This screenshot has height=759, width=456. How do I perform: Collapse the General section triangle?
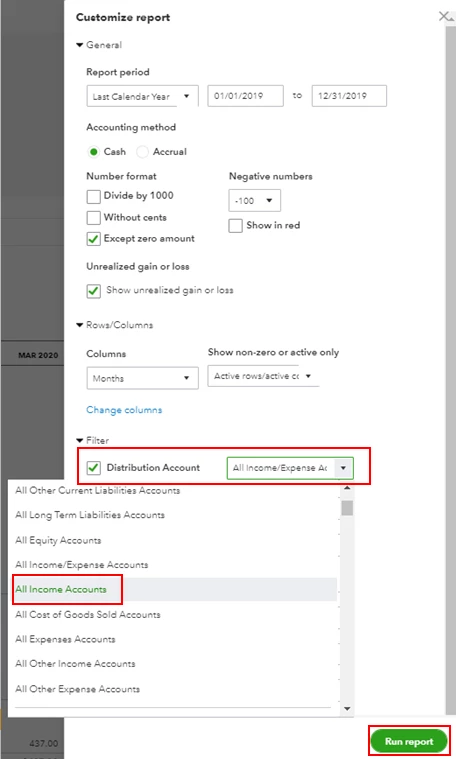[80, 45]
